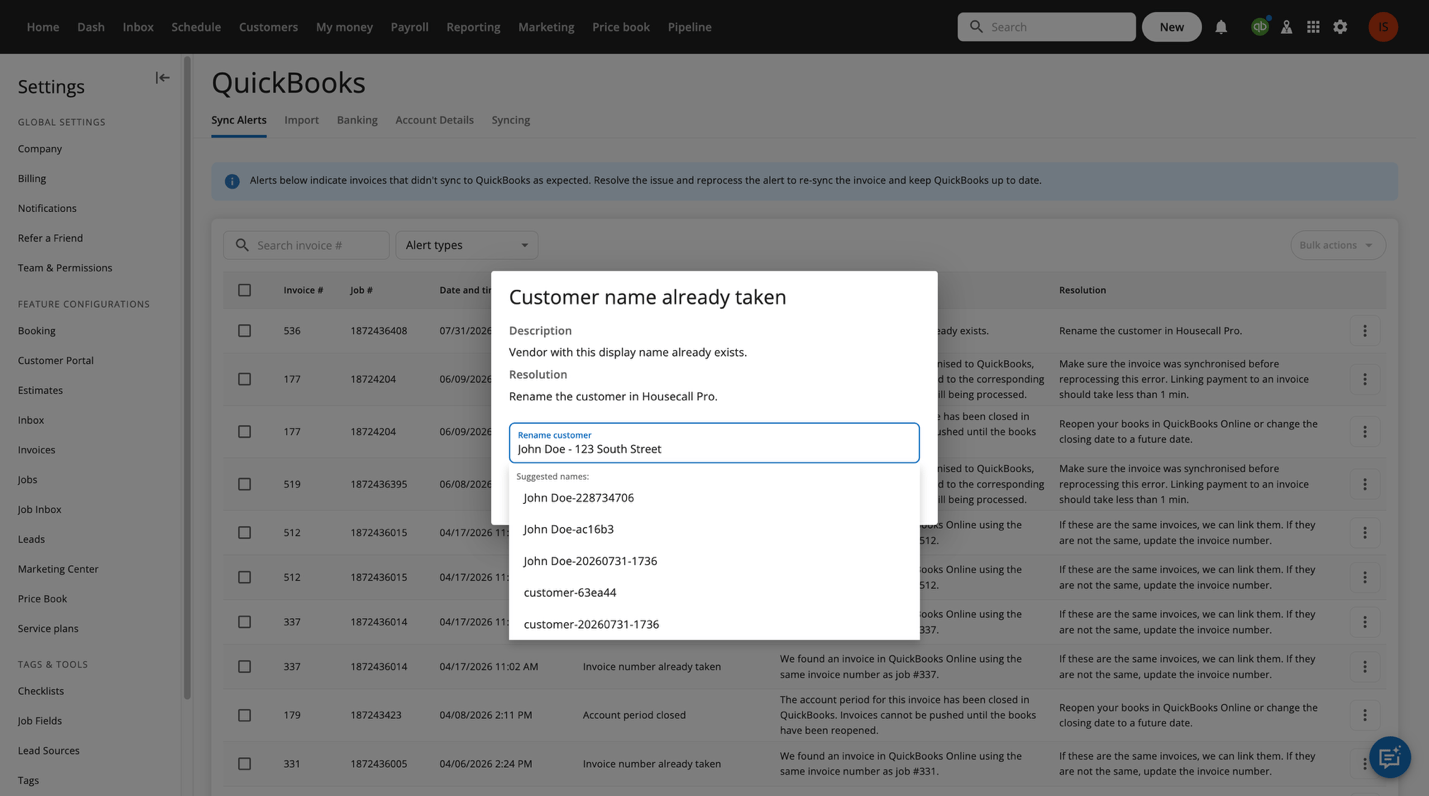Choose suggested name John Doe-ac16b3
Image resolution: width=1429 pixels, height=796 pixels.
click(714, 529)
